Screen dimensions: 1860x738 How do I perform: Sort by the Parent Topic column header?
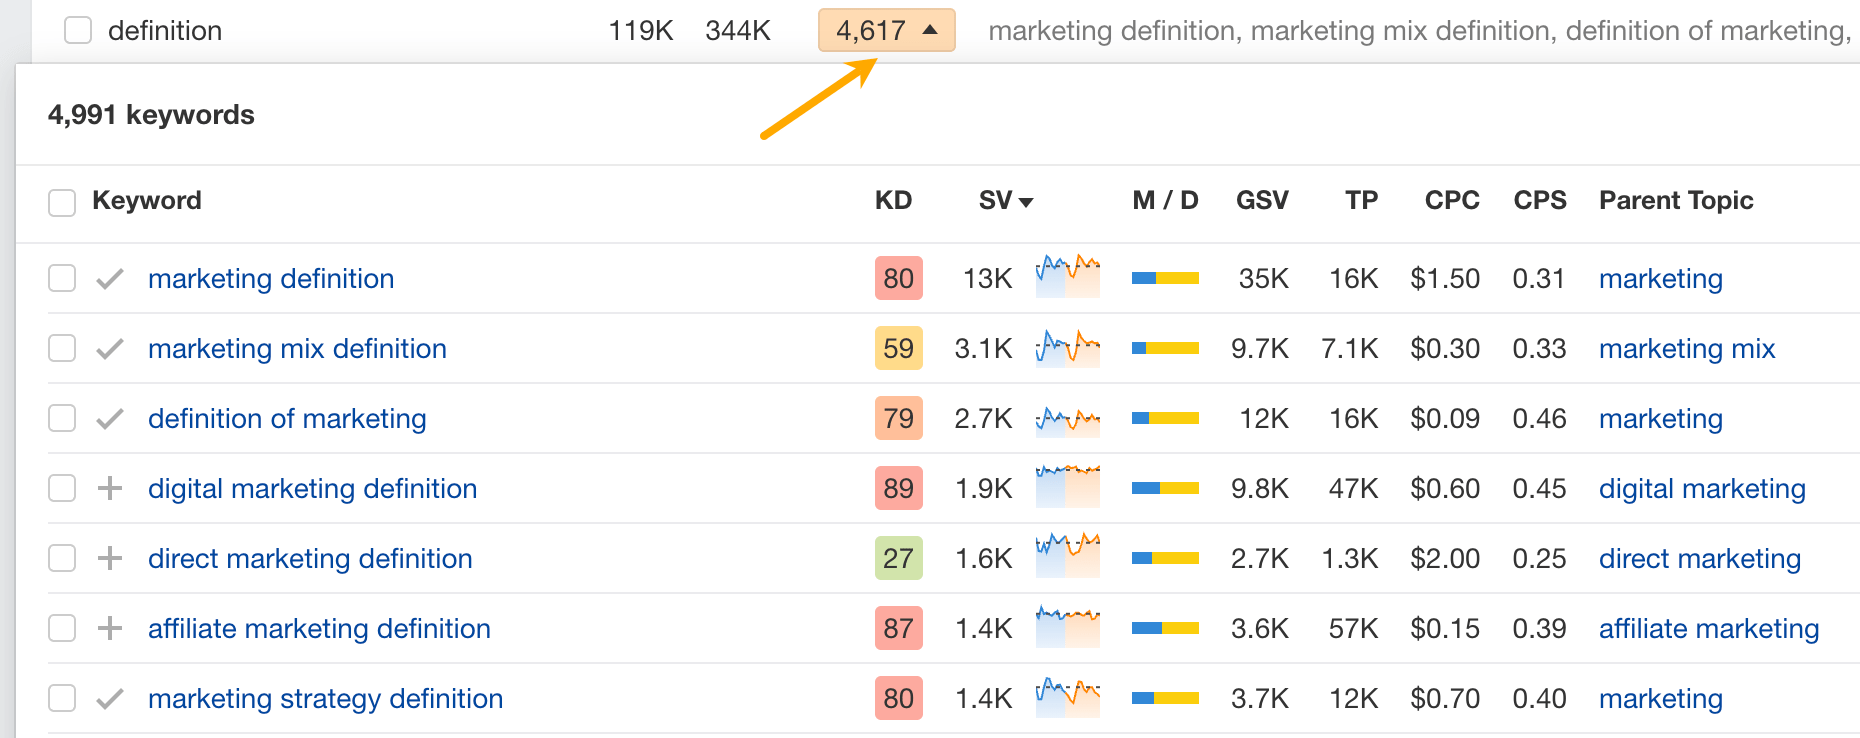[x=1675, y=200]
